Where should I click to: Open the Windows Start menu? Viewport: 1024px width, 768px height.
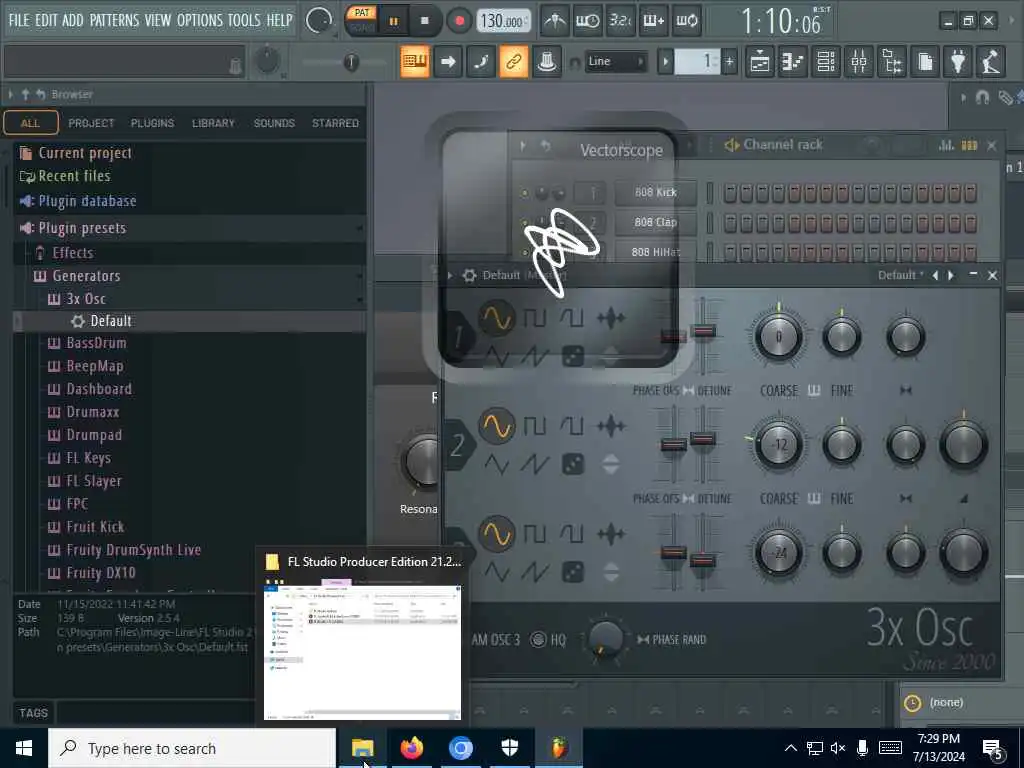click(24, 748)
